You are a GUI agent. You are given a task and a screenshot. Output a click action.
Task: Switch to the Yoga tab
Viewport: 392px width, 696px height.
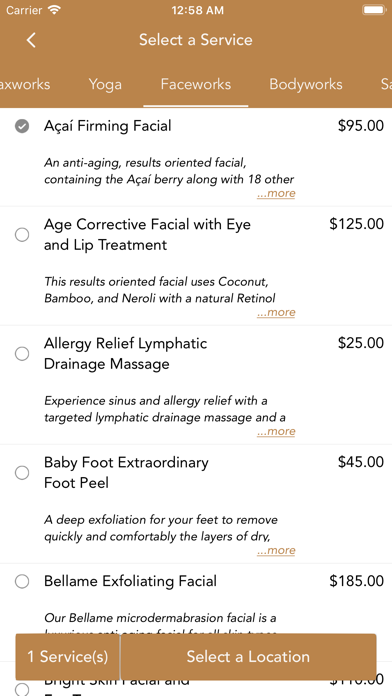tap(105, 84)
